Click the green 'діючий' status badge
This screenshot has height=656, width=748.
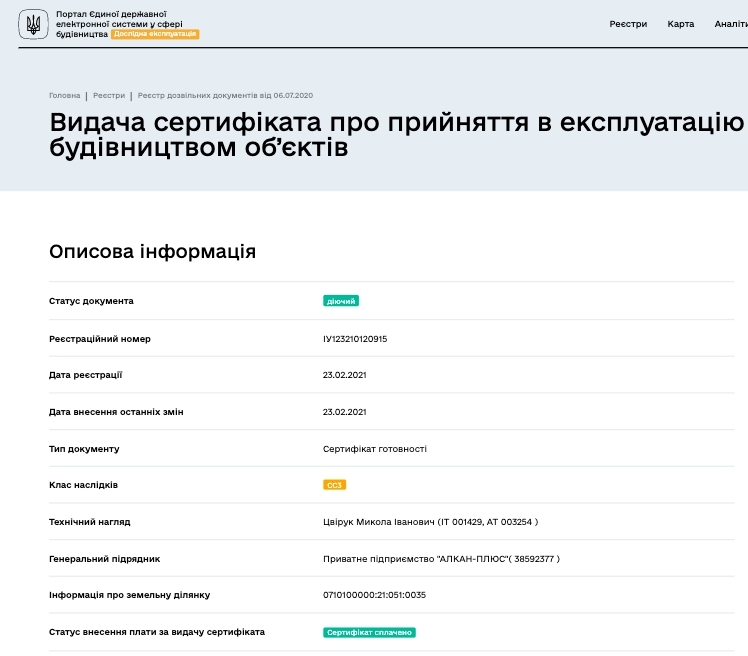[x=341, y=301]
